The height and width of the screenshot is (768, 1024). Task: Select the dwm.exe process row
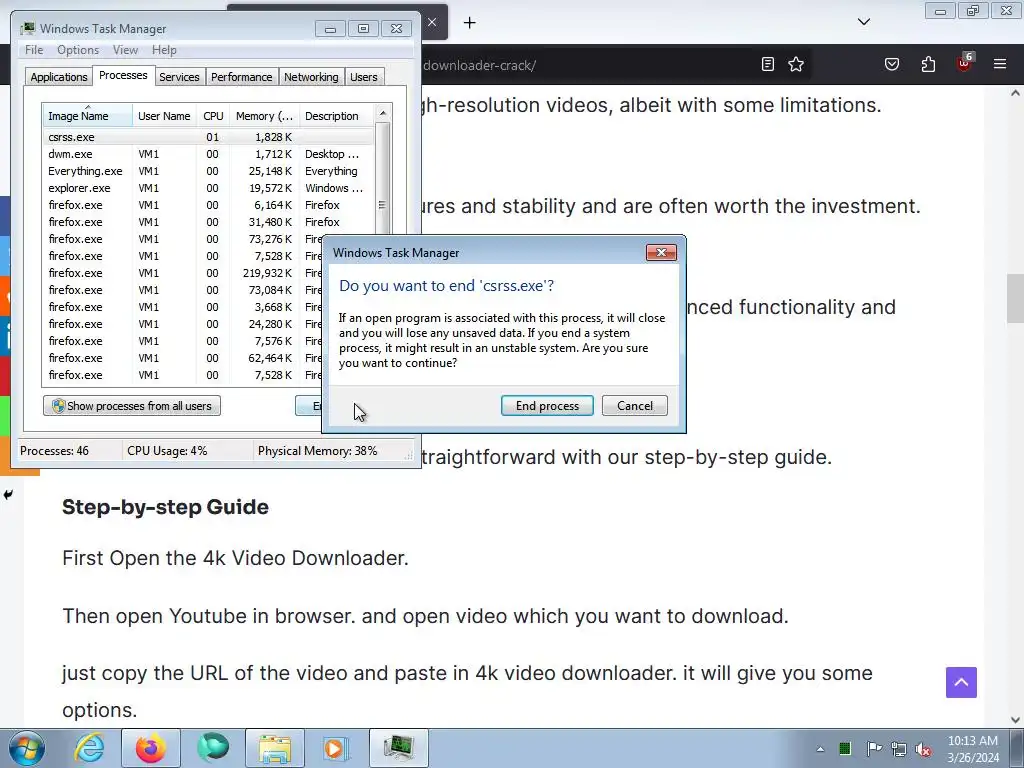[208, 154]
